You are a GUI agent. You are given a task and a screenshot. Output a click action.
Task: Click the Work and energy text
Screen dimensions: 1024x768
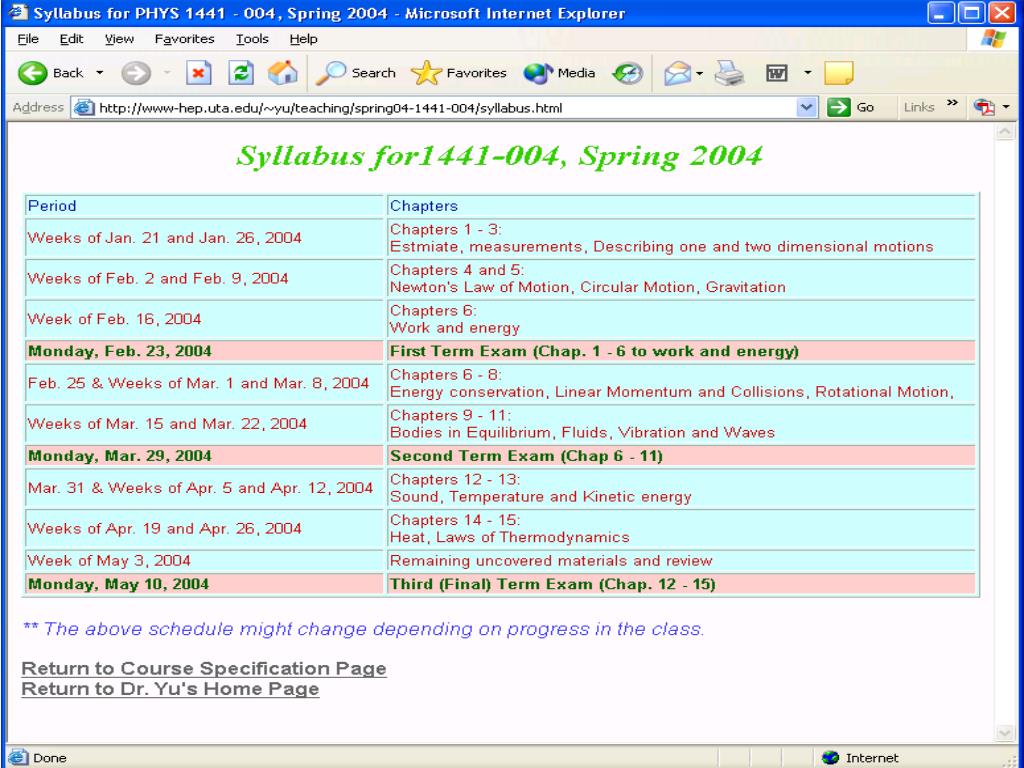tap(455, 328)
